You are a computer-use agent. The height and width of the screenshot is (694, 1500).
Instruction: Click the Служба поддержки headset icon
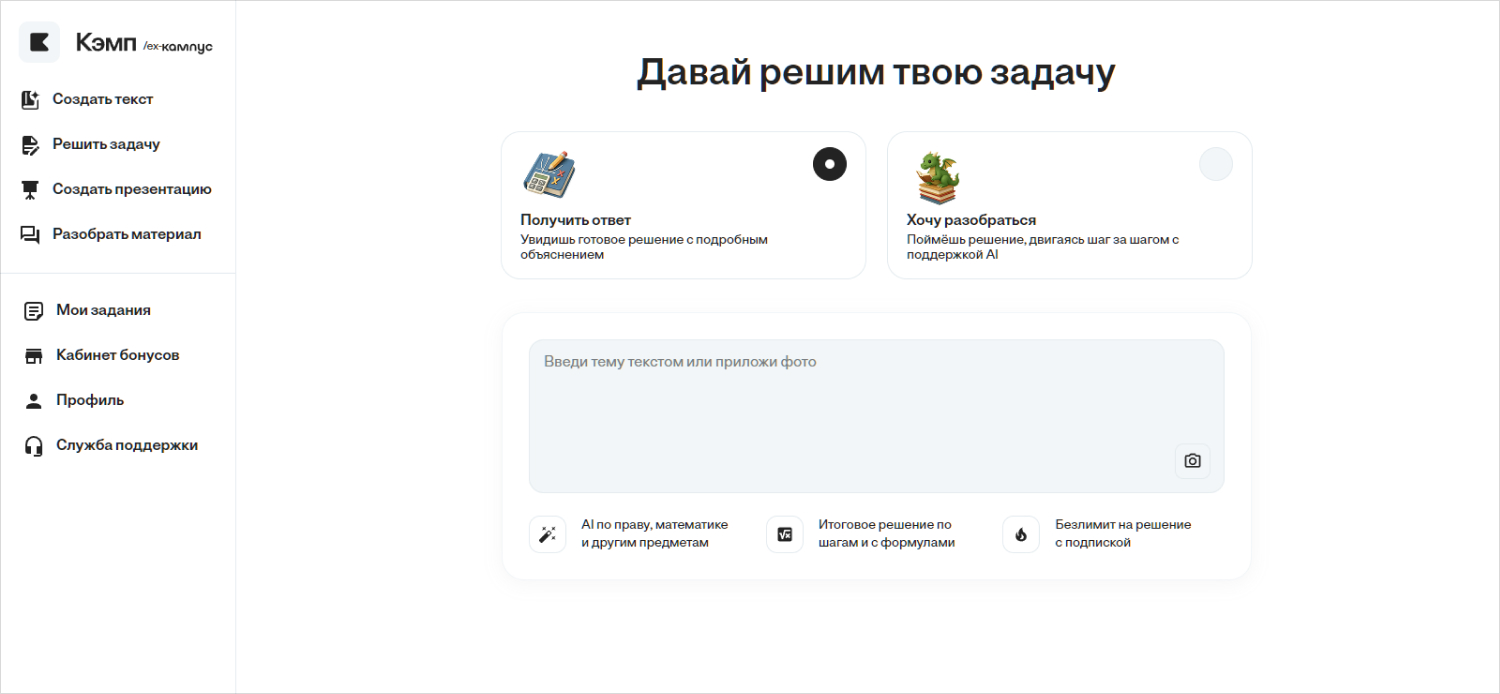(34, 446)
